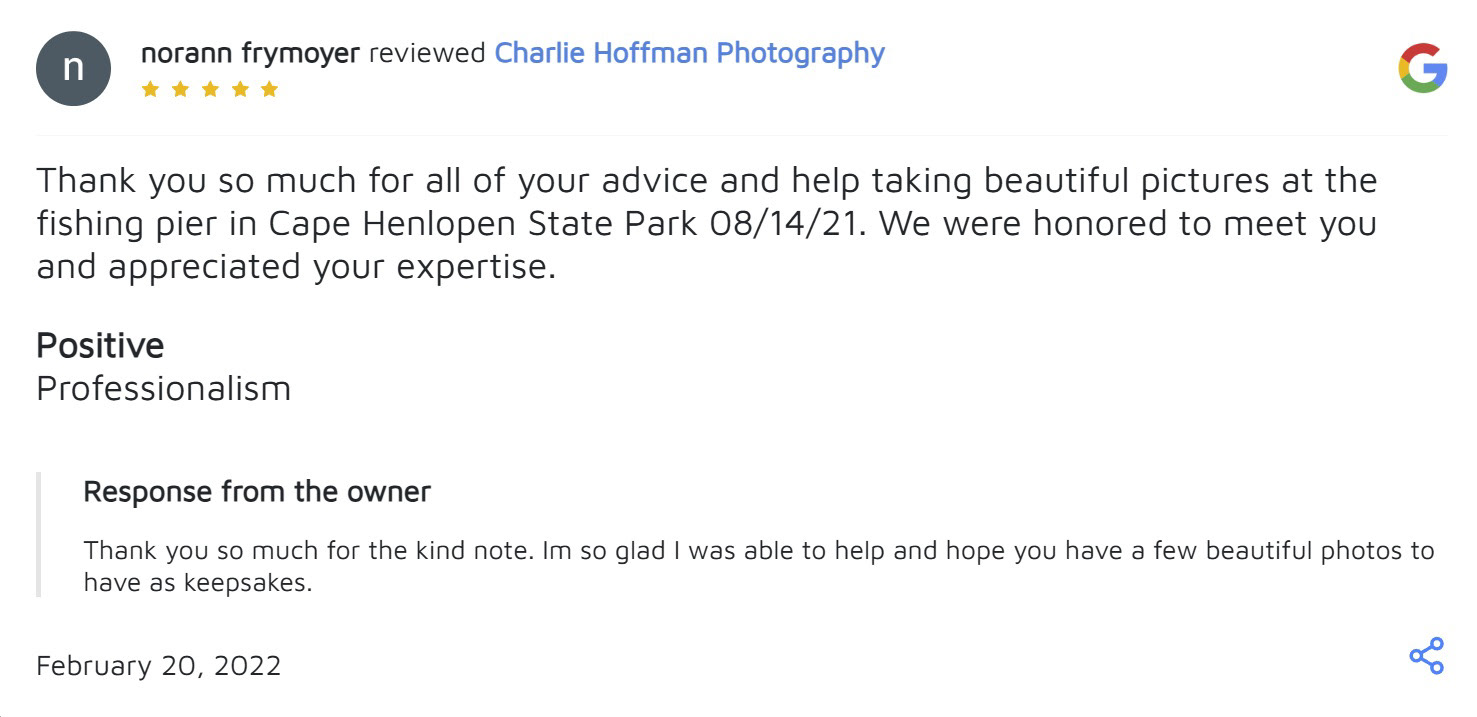Open the Charlie Hoffman Photography link
The image size is (1477, 717).
point(689,53)
